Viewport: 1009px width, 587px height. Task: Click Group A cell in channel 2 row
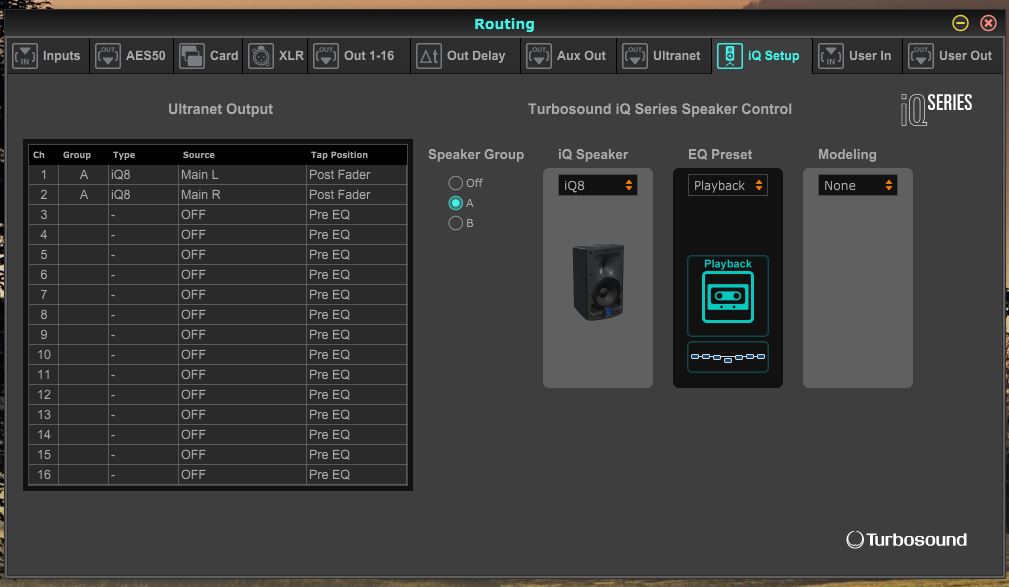pos(84,195)
